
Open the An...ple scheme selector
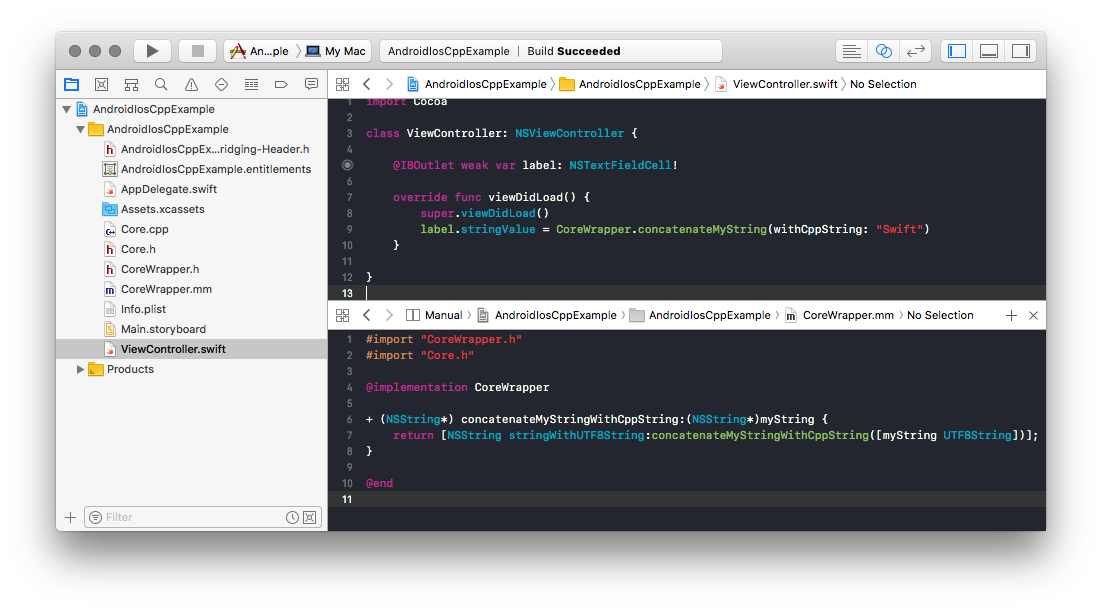[x=259, y=51]
